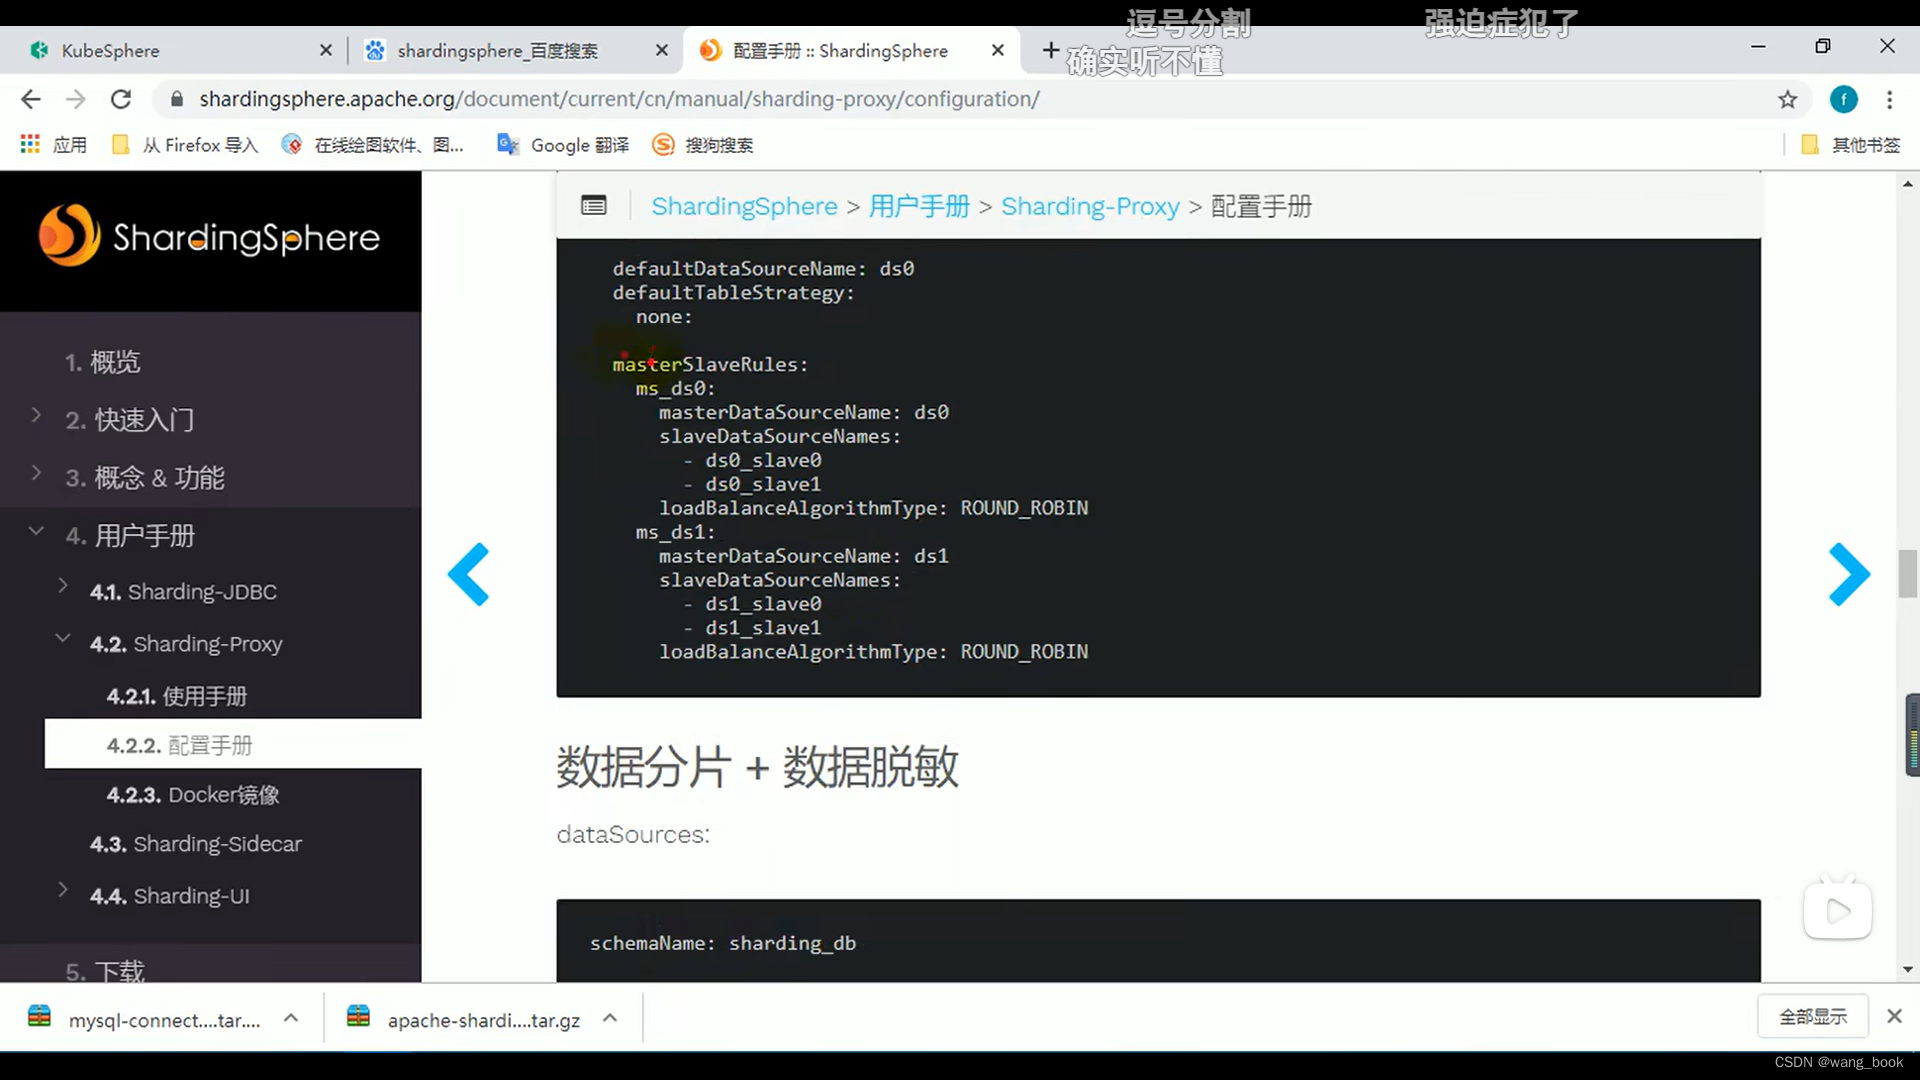This screenshot has height=1080, width=1920.
Task: Go back to the previous page
Action: [x=31, y=99]
